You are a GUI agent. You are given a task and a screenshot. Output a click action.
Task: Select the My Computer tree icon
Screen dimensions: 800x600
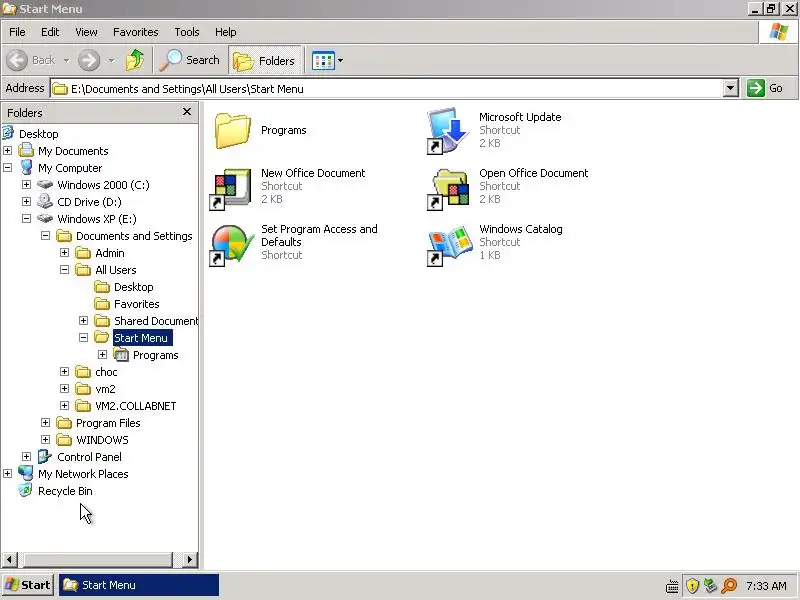point(26,167)
